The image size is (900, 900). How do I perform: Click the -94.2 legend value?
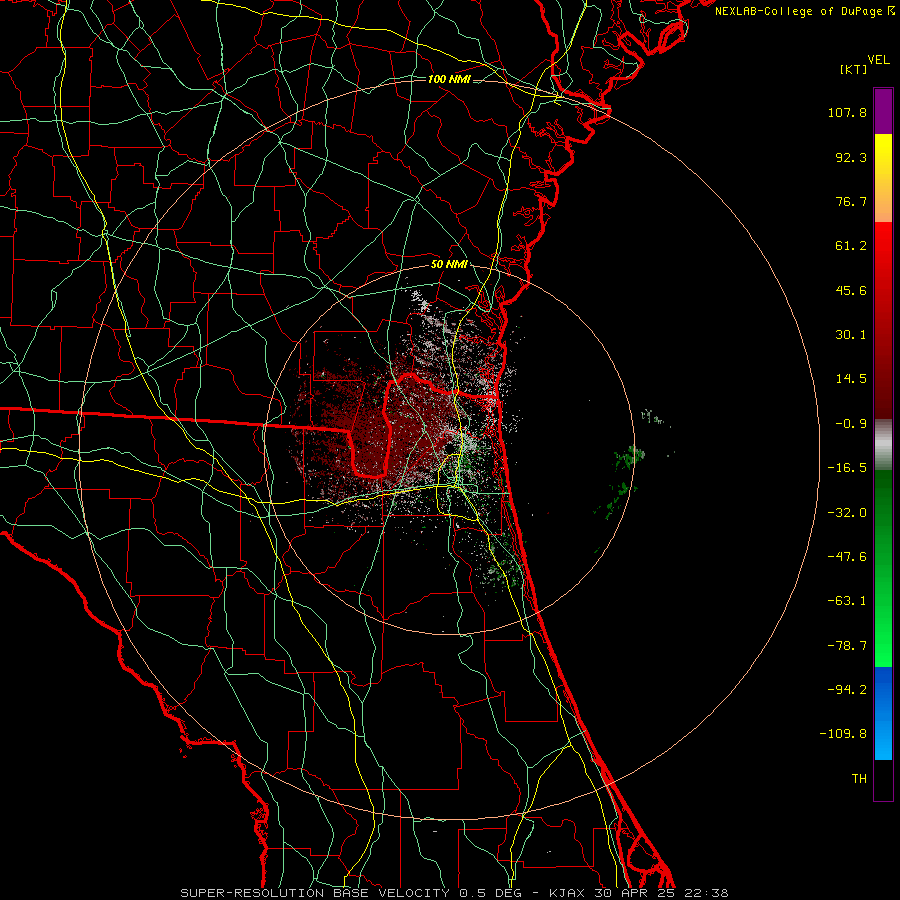(847, 689)
